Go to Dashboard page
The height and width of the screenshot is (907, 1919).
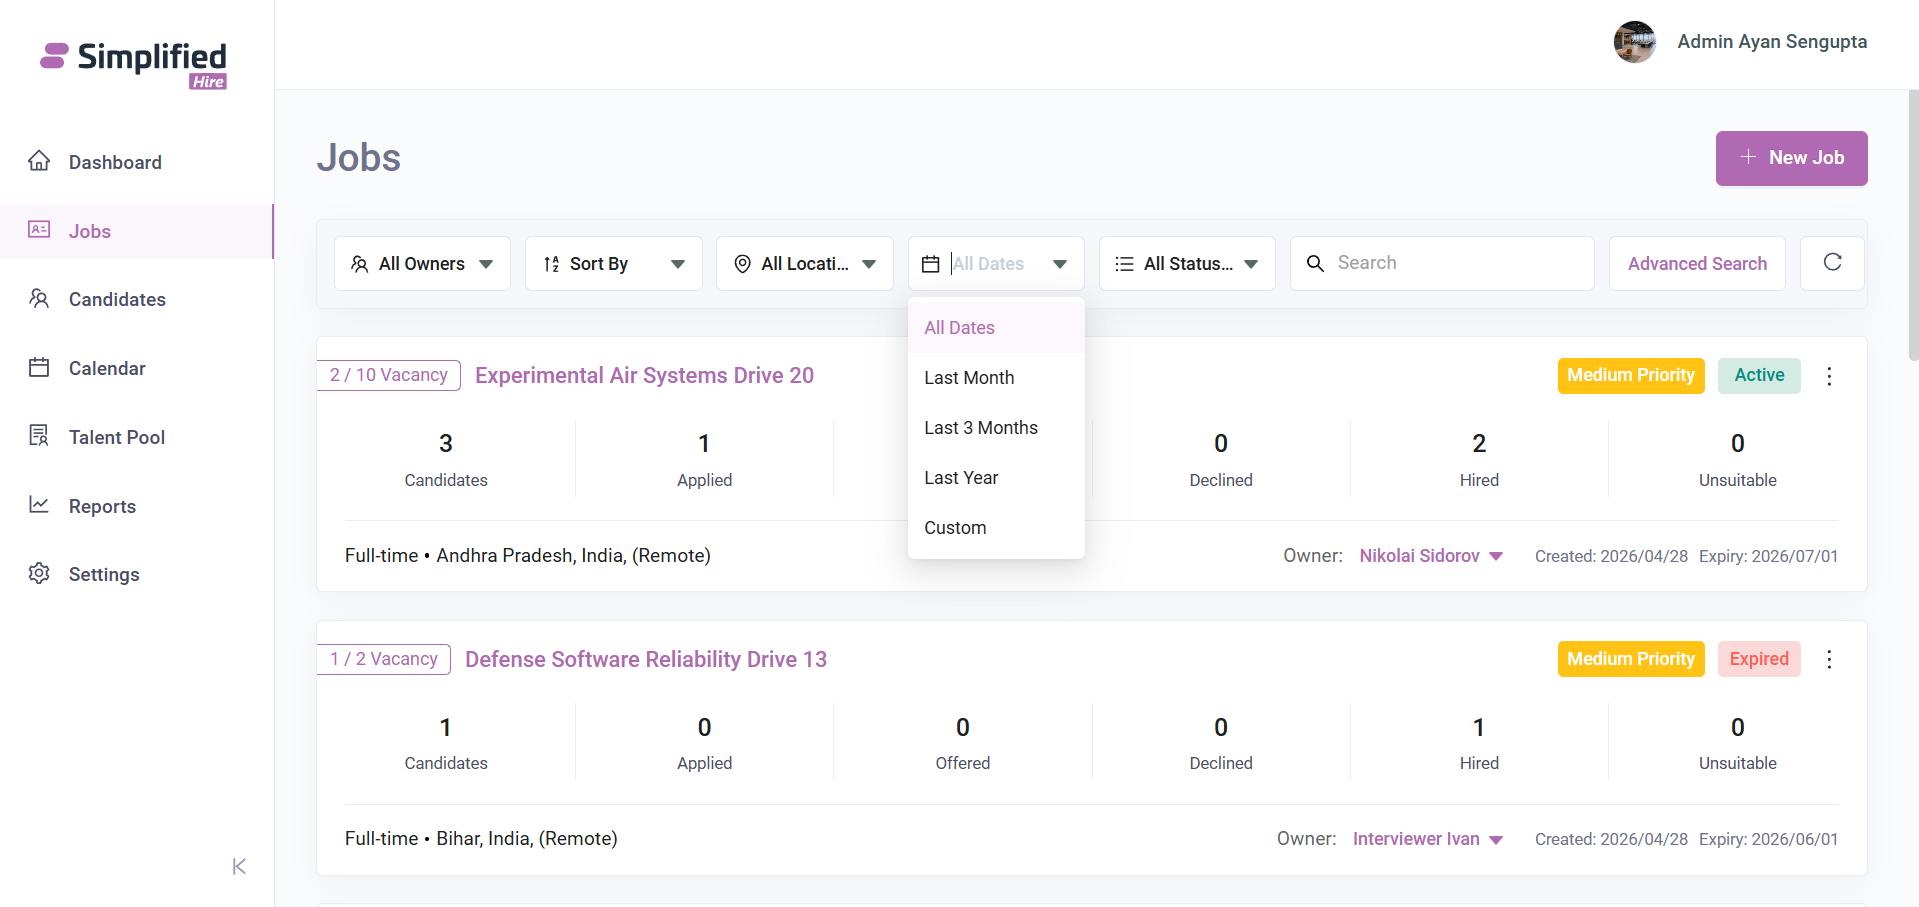115,162
